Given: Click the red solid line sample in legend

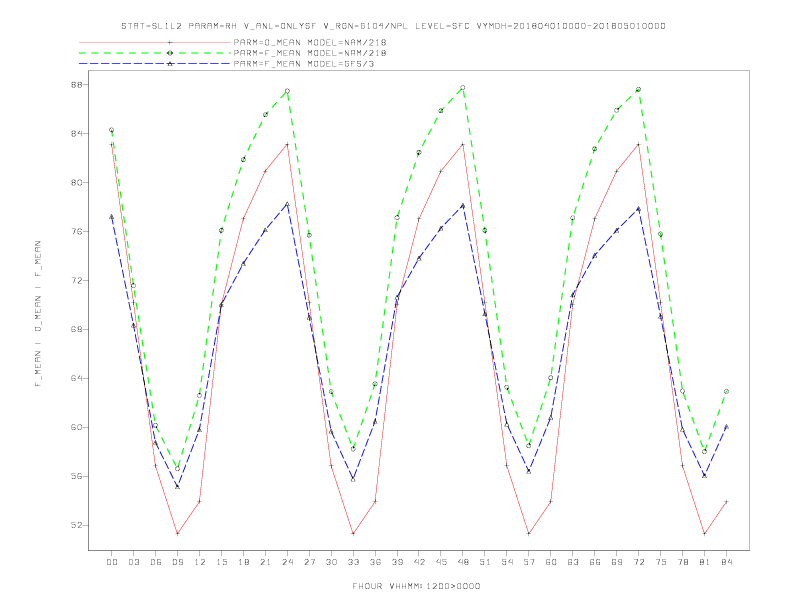Looking at the screenshot, I should [155, 42].
